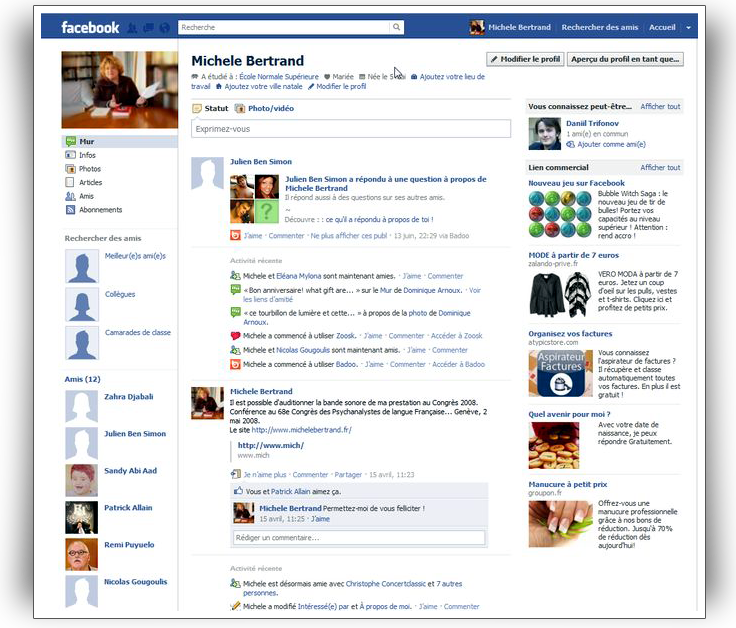This screenshot has width=736, height=628.
Task: Open MODE à partir de 7 euros ad
Action: click(x=574, y=255)
